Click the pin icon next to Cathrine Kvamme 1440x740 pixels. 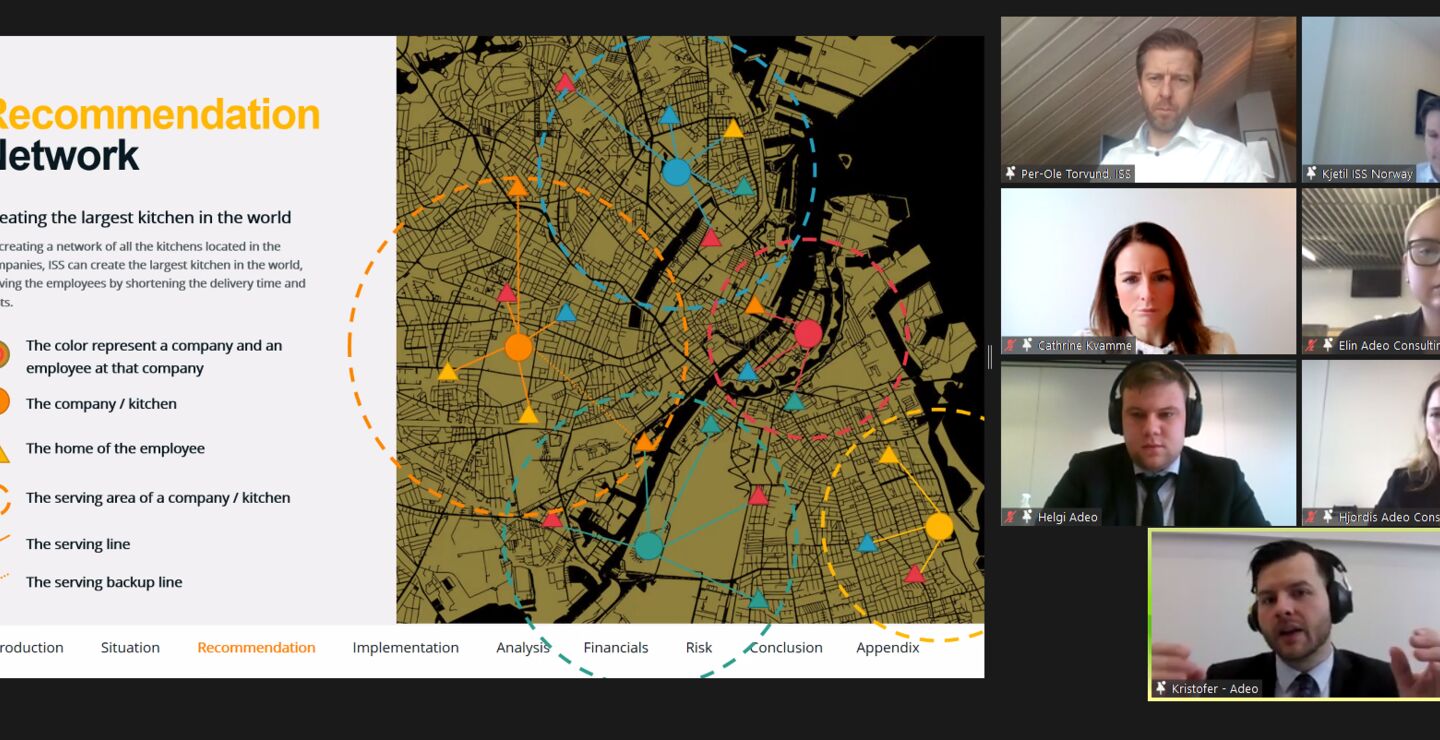[x=1026, y=346]
